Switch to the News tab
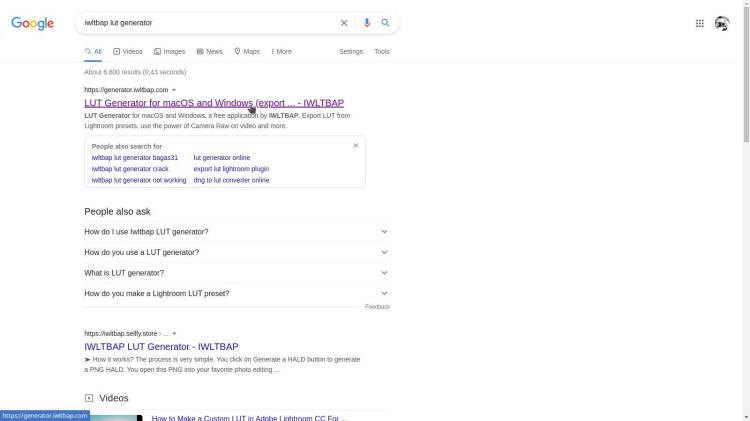The image size is (750, 421). click(x=210, y=52)
